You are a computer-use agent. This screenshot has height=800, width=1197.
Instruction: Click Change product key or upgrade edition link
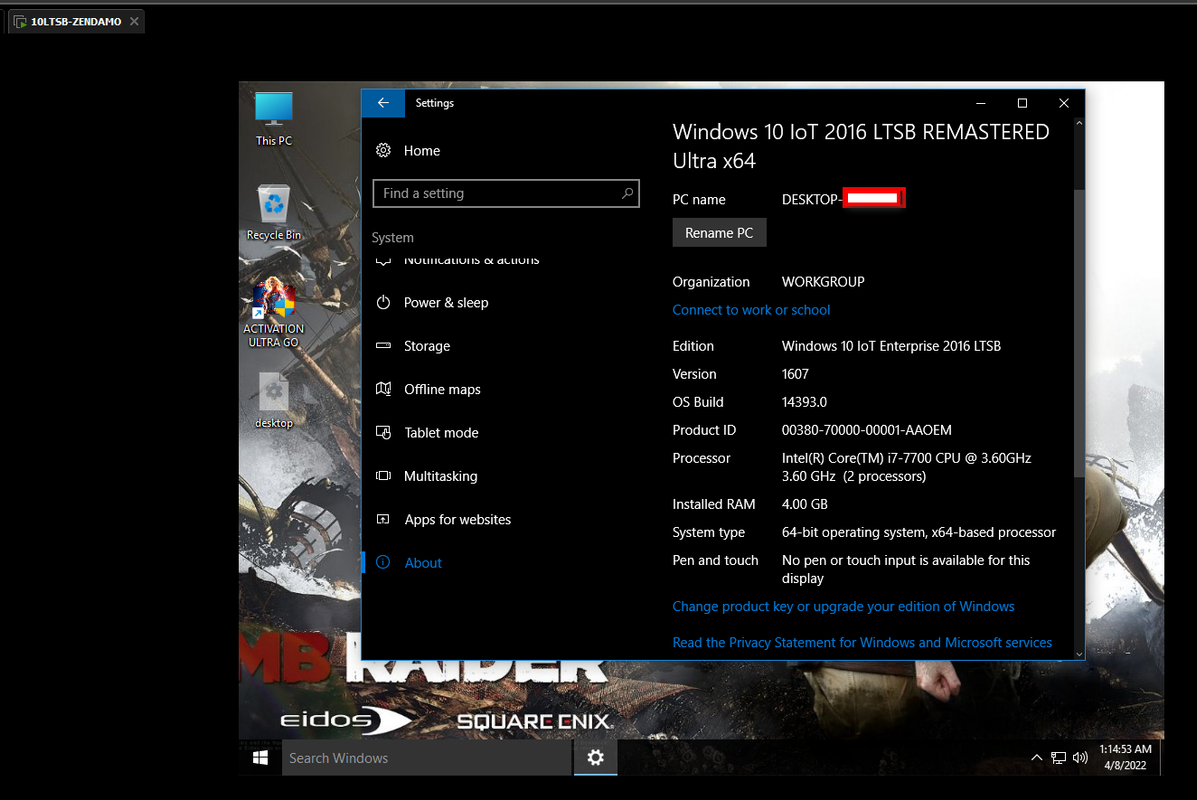tap(843, 606)
